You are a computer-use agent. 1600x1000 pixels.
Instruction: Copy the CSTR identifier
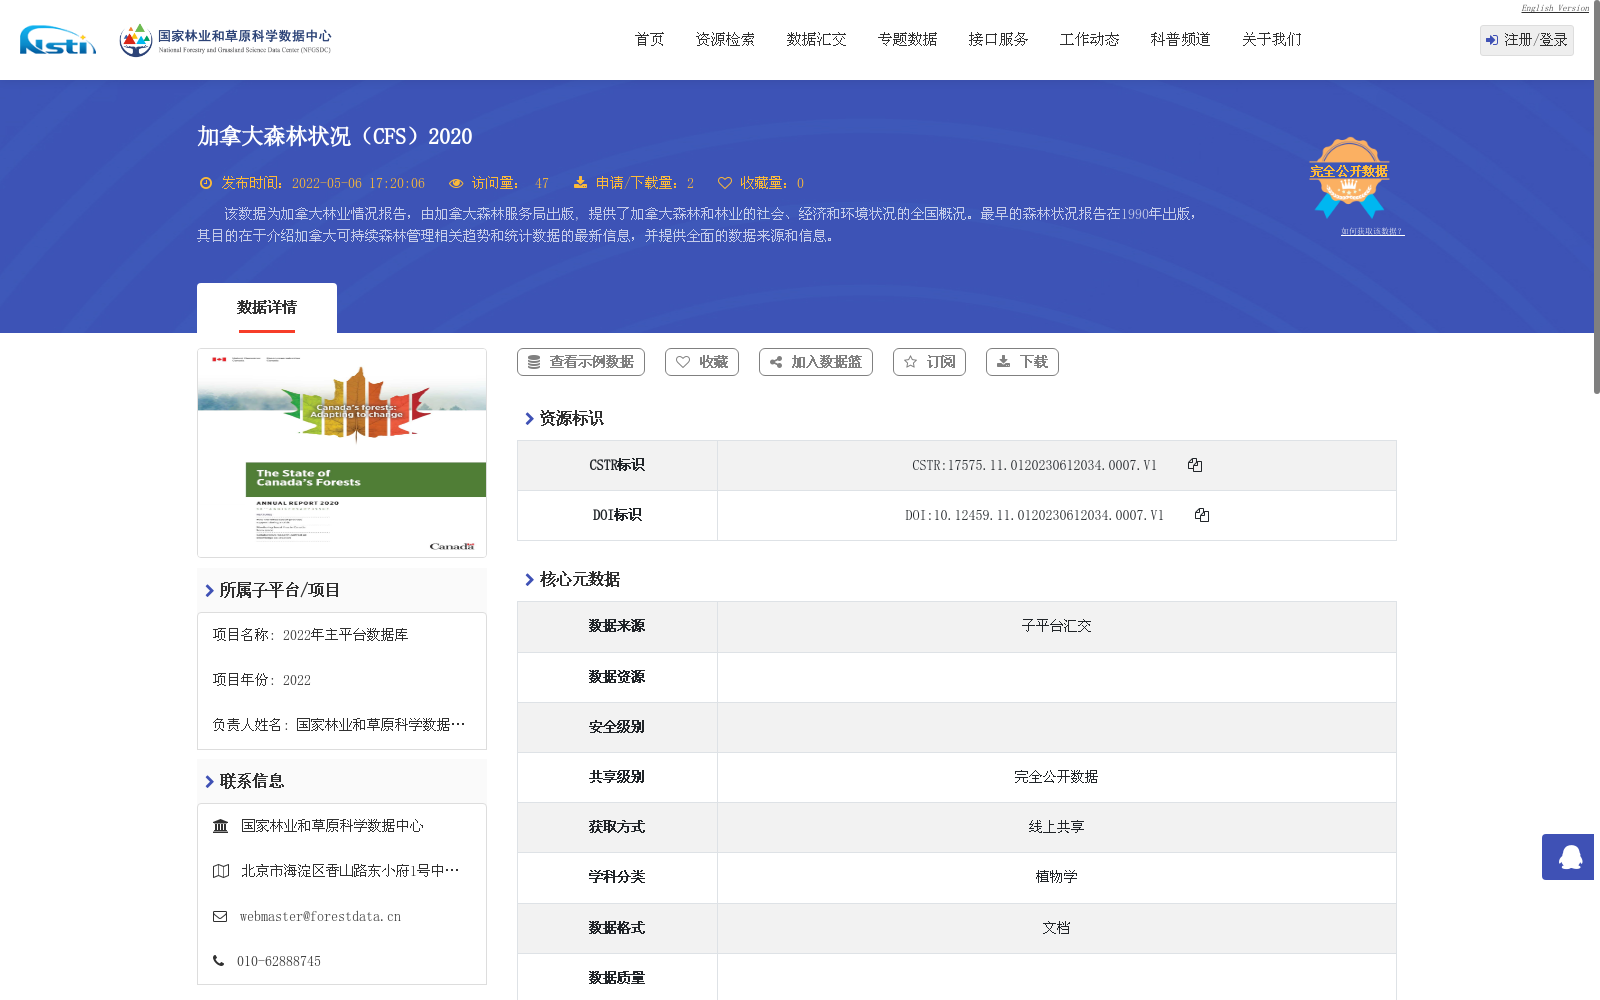(1195, 465)
